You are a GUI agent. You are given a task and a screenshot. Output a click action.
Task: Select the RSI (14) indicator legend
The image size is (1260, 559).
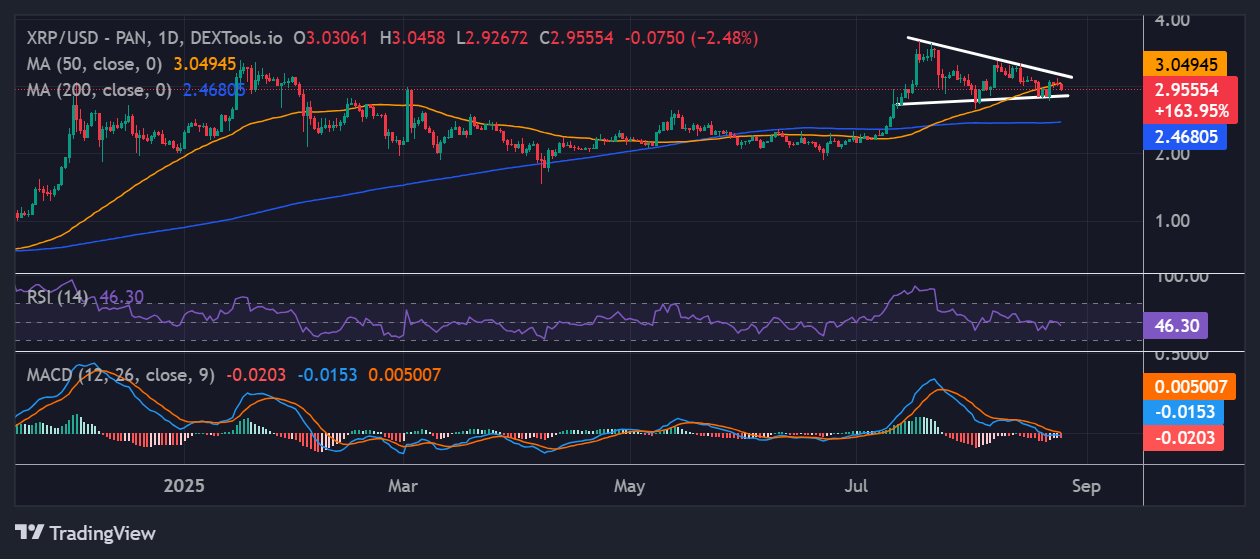pos(58,297)
